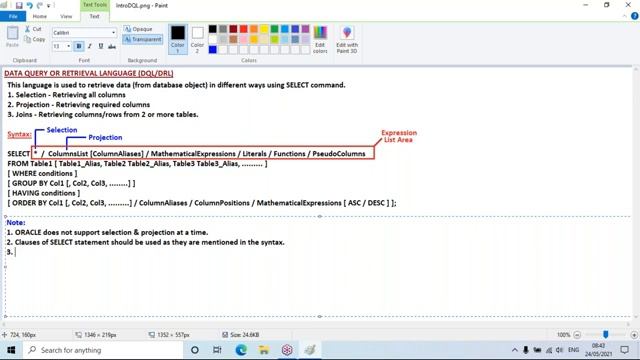The image size is (640, 360).
Task: Set text background to Transparent
Action: click(142, 39)
